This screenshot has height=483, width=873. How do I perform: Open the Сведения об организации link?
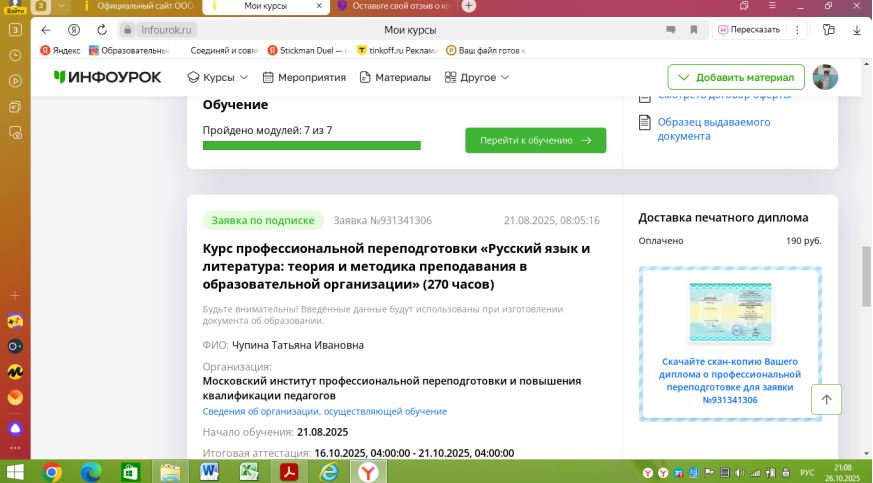(x=325, y=411)
